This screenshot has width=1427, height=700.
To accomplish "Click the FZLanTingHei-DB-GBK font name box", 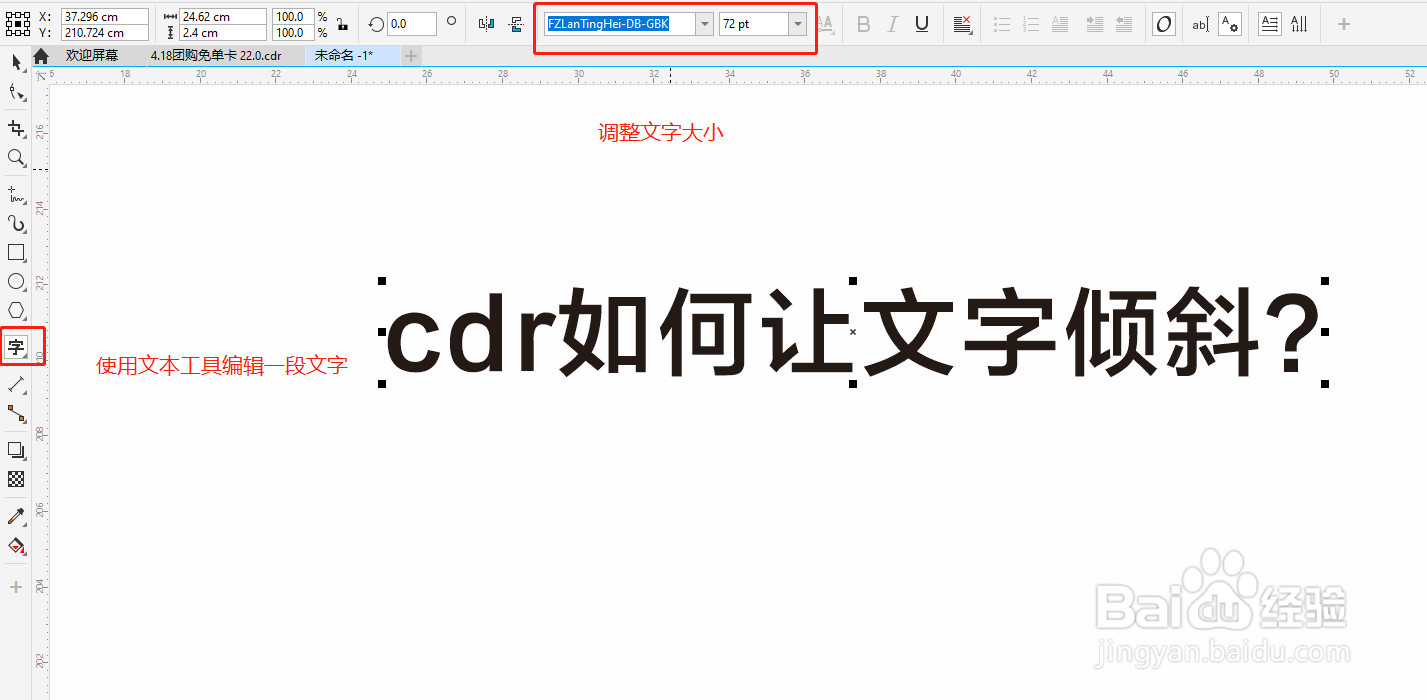I will coord(620,24).
